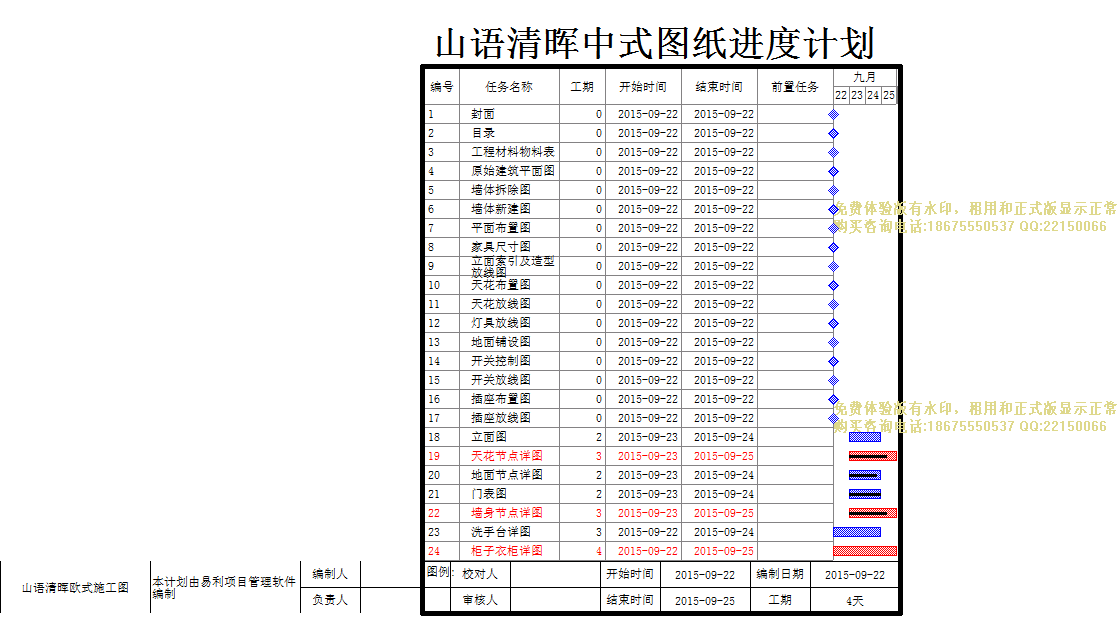
Task: Select the project name 山语清晖欧式施工图
Action: [x=76, y=588]
